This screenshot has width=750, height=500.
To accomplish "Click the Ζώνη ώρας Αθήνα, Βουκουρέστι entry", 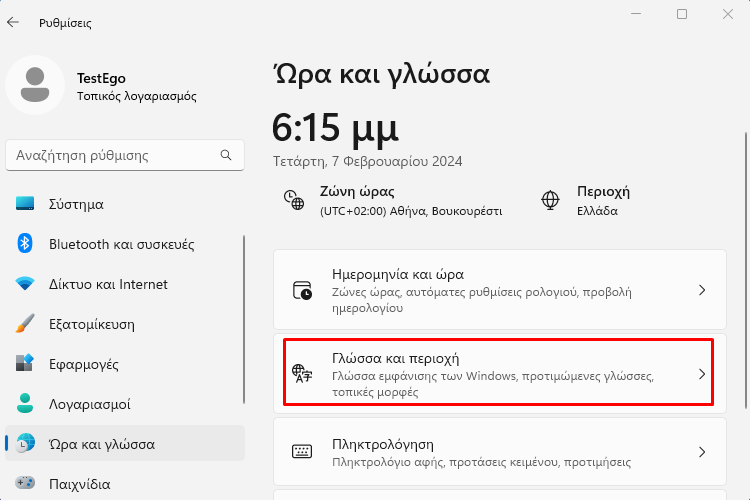I will click(393, 200).
